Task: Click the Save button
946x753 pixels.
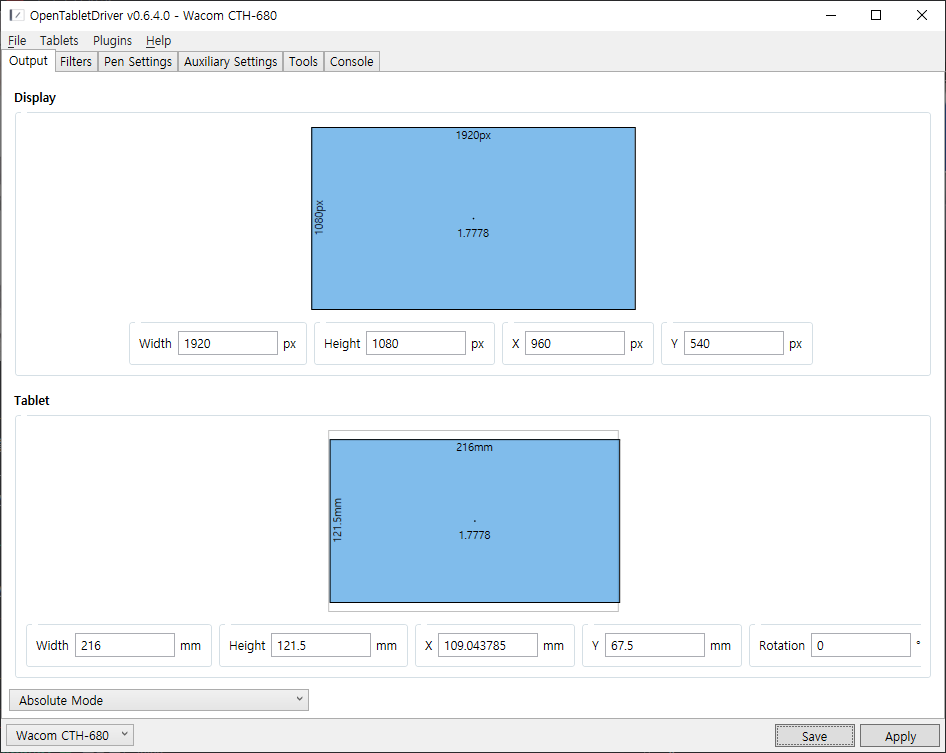Action: point(814,736)
